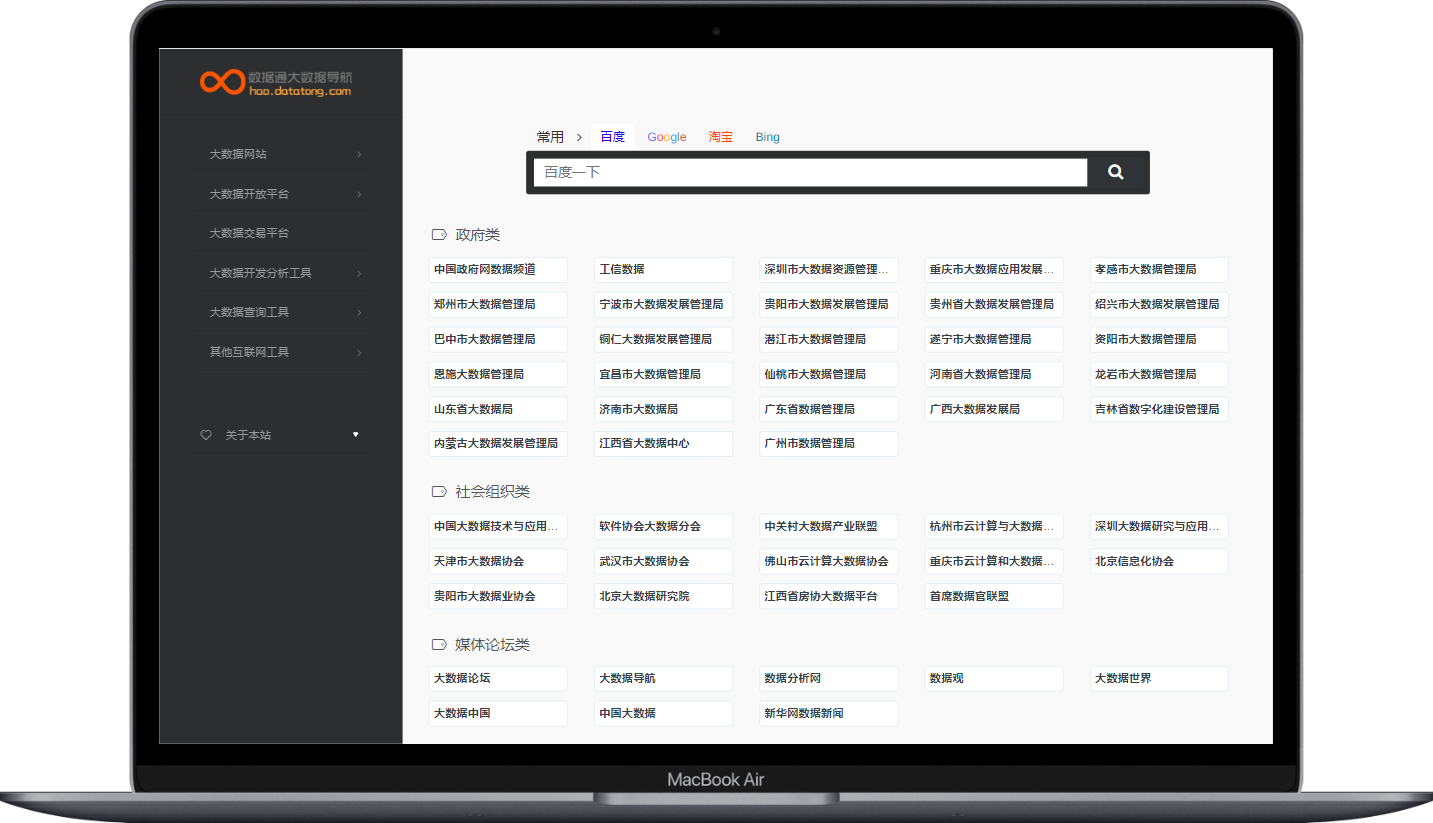Open 首席数据官联盟 link
The height and width of the screenshot is (823, 1433).
tap(994, 596)
